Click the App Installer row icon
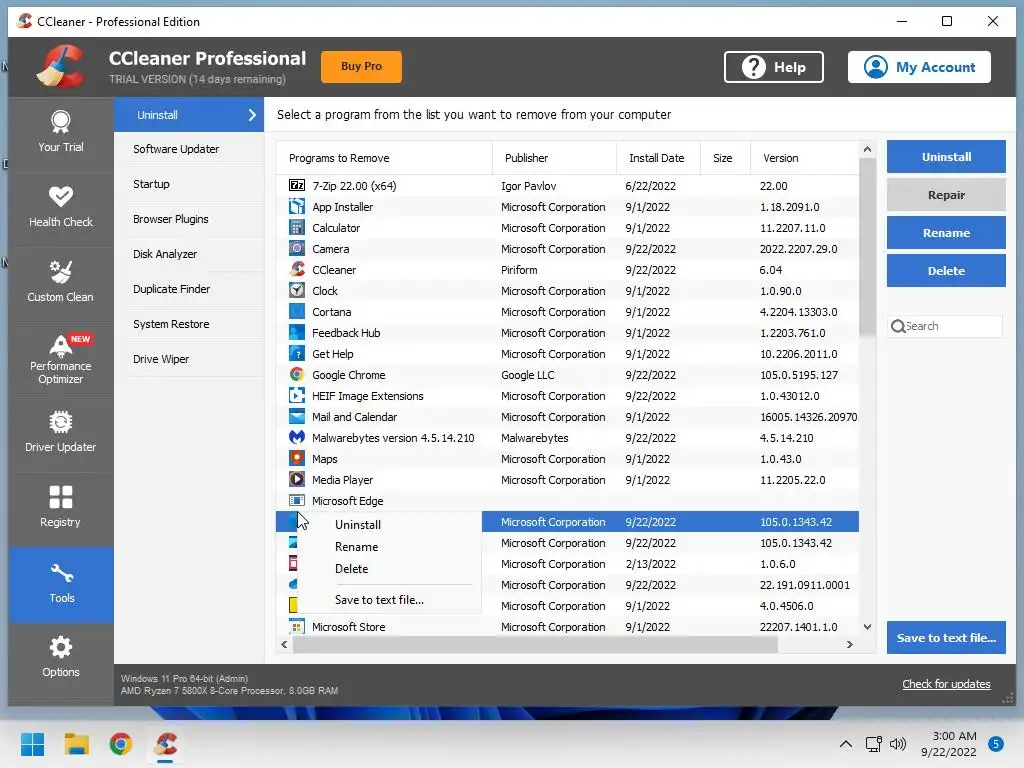Viewport: 1024px width, 768px height. 296,206
